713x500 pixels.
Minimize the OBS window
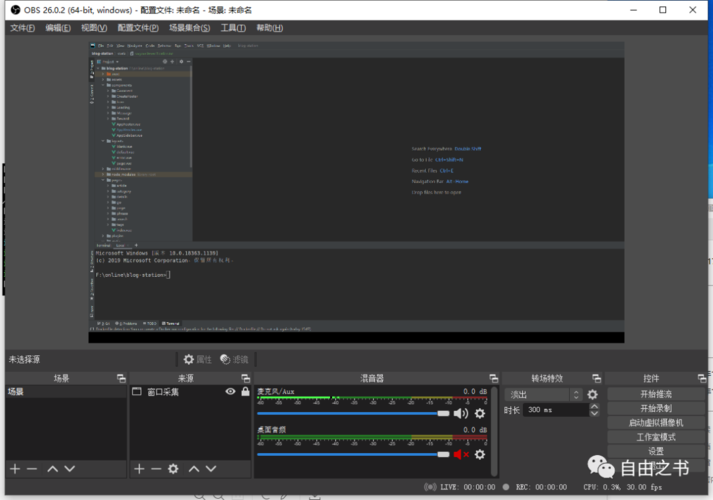point(633,10)
